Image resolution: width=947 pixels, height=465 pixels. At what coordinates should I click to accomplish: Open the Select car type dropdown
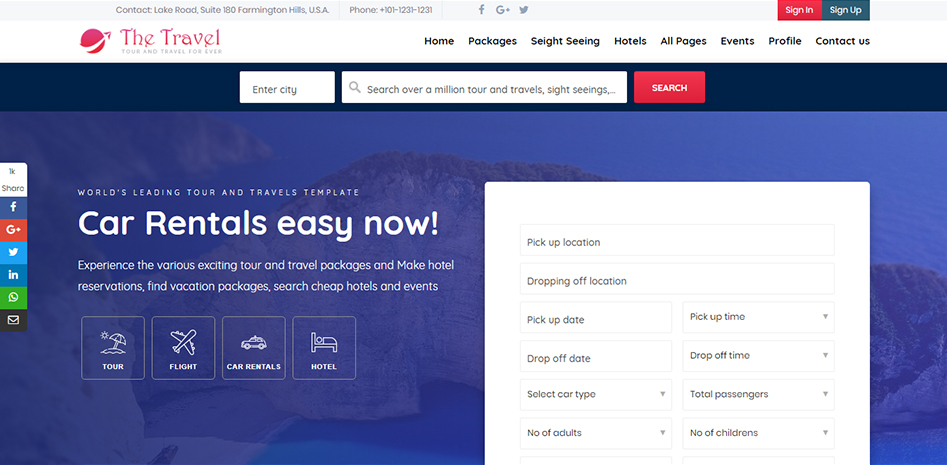tap(596, 395)
